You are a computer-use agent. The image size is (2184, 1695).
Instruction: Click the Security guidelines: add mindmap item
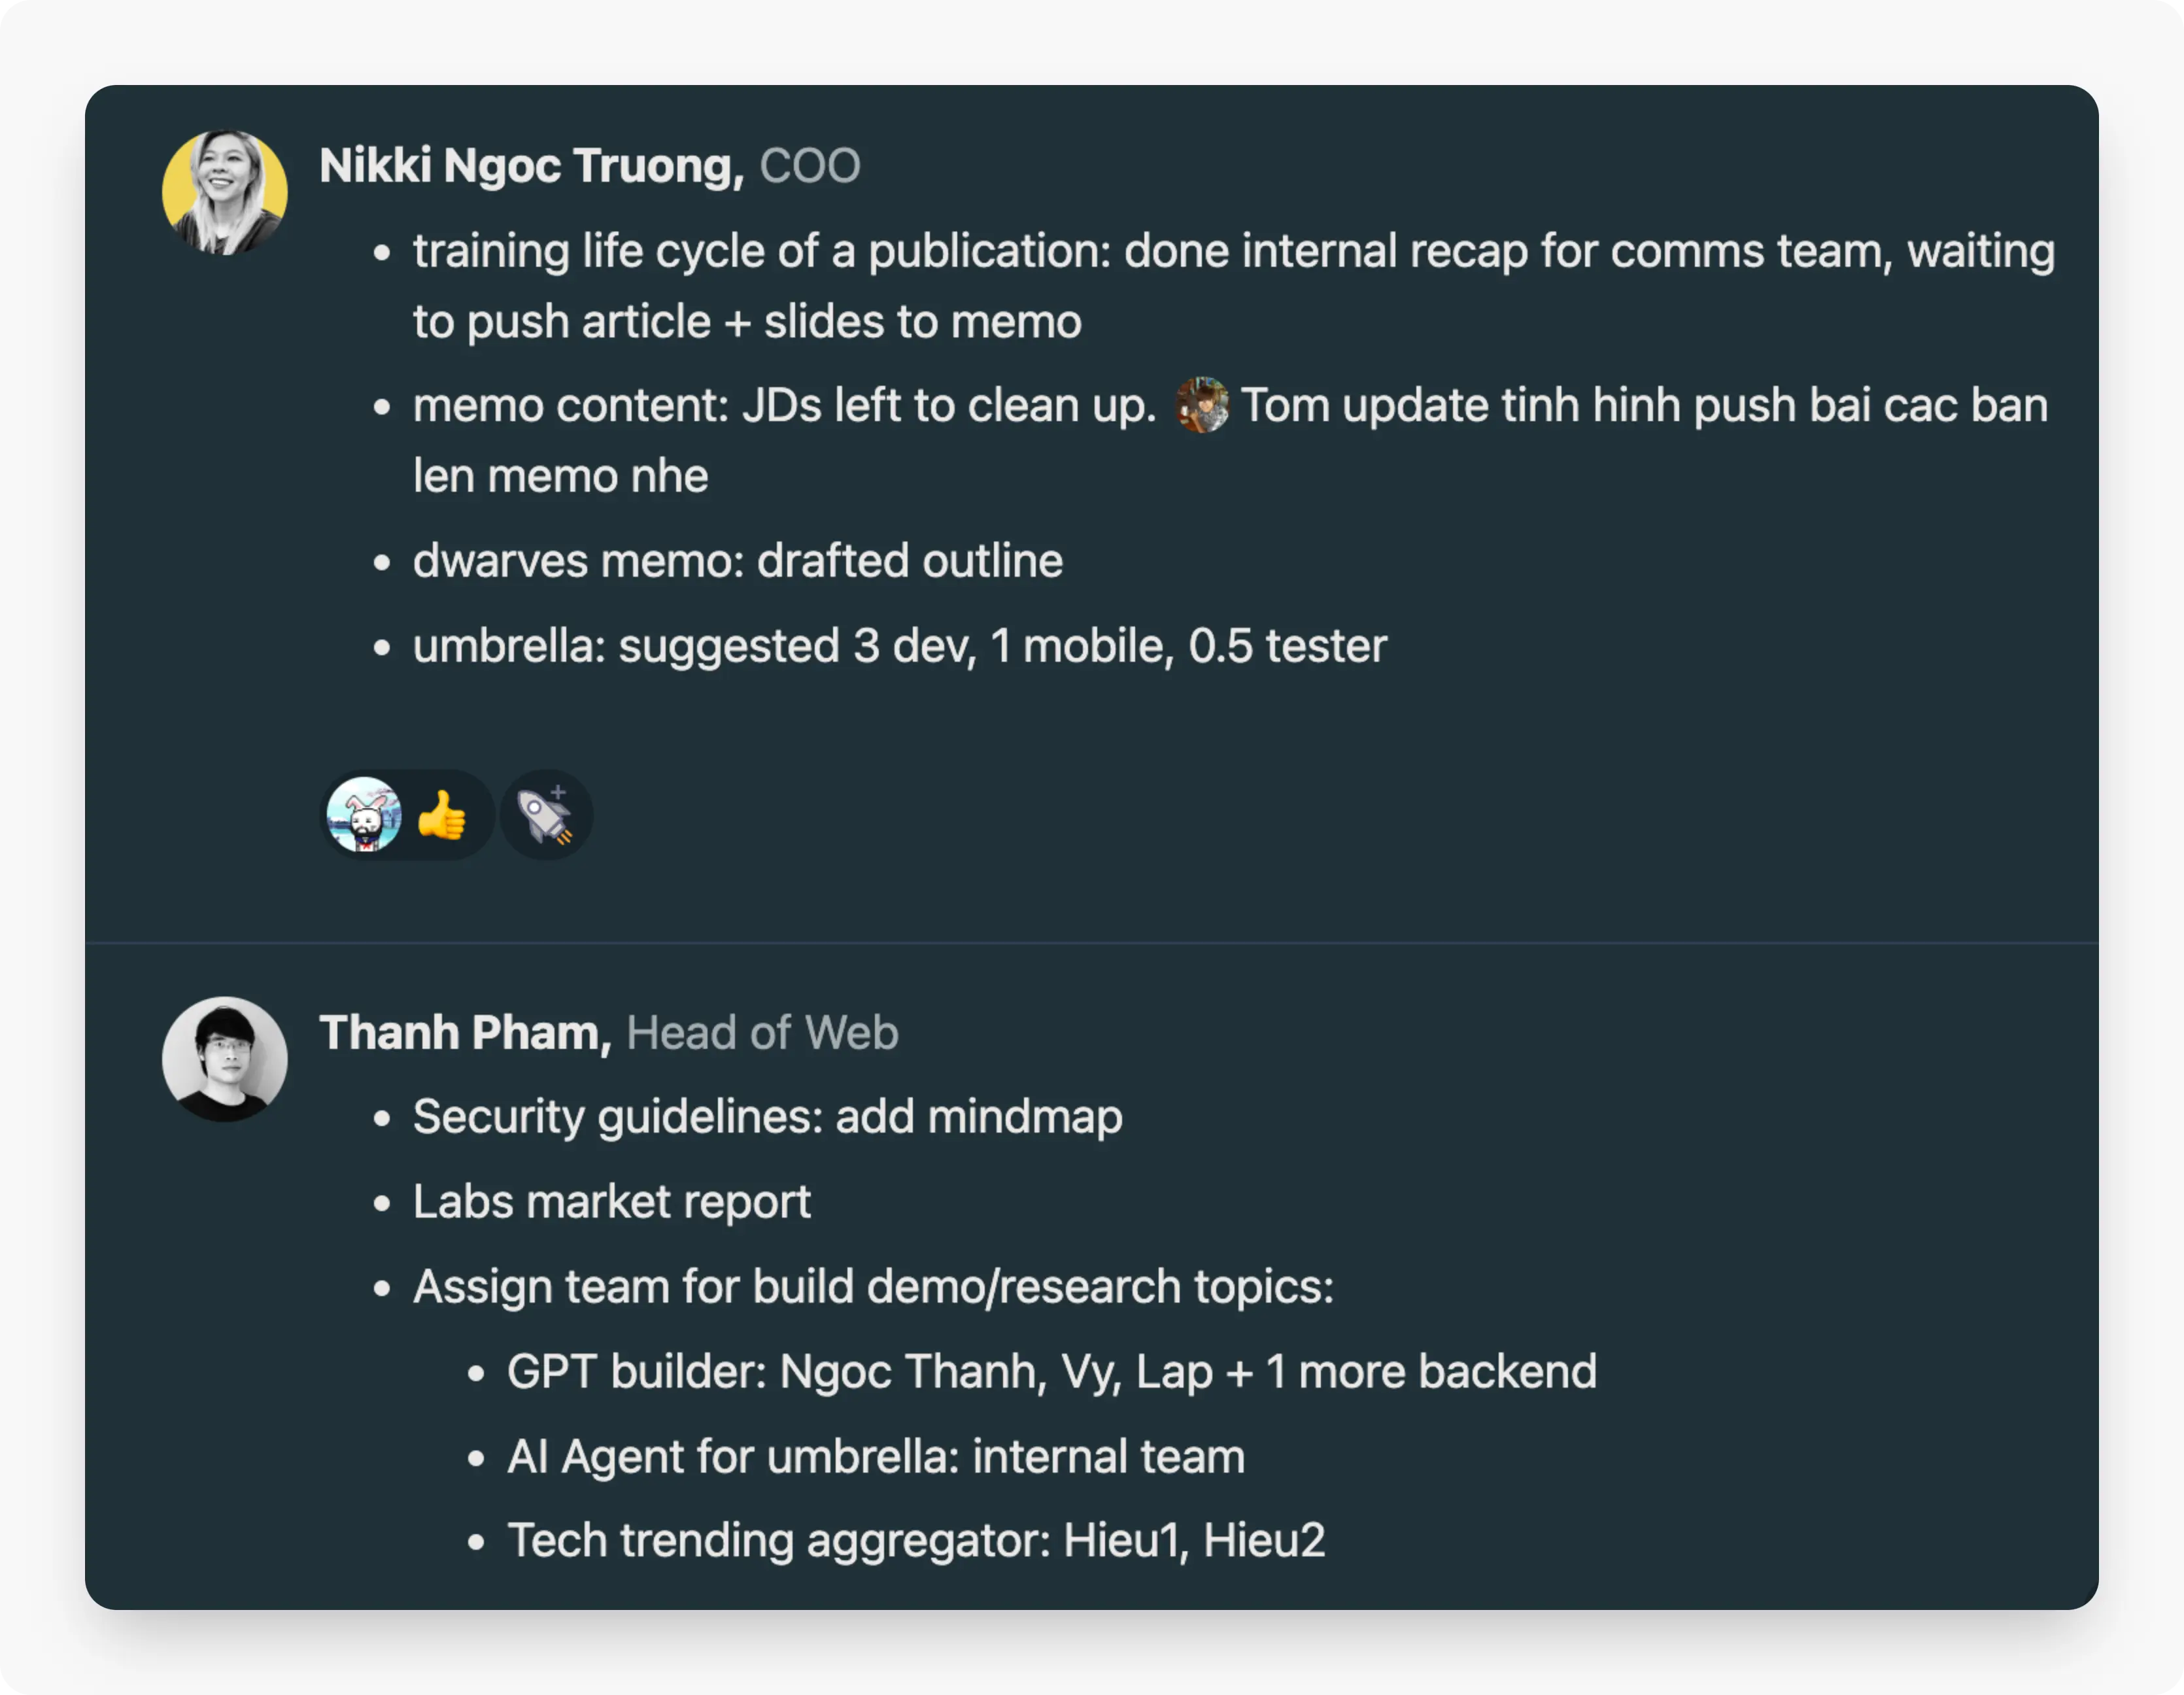click(x=768, y=1117)
